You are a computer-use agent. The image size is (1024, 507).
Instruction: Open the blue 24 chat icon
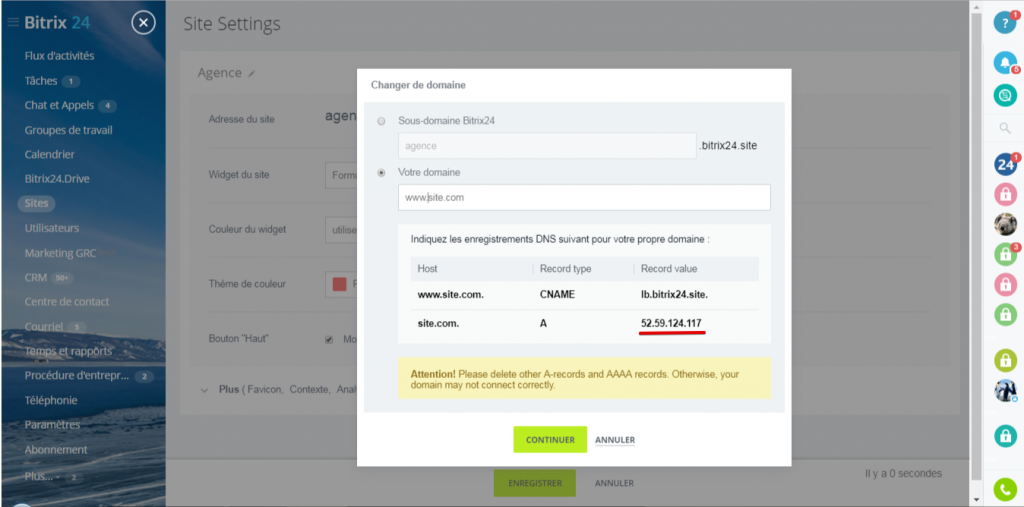coord(1005,165)
